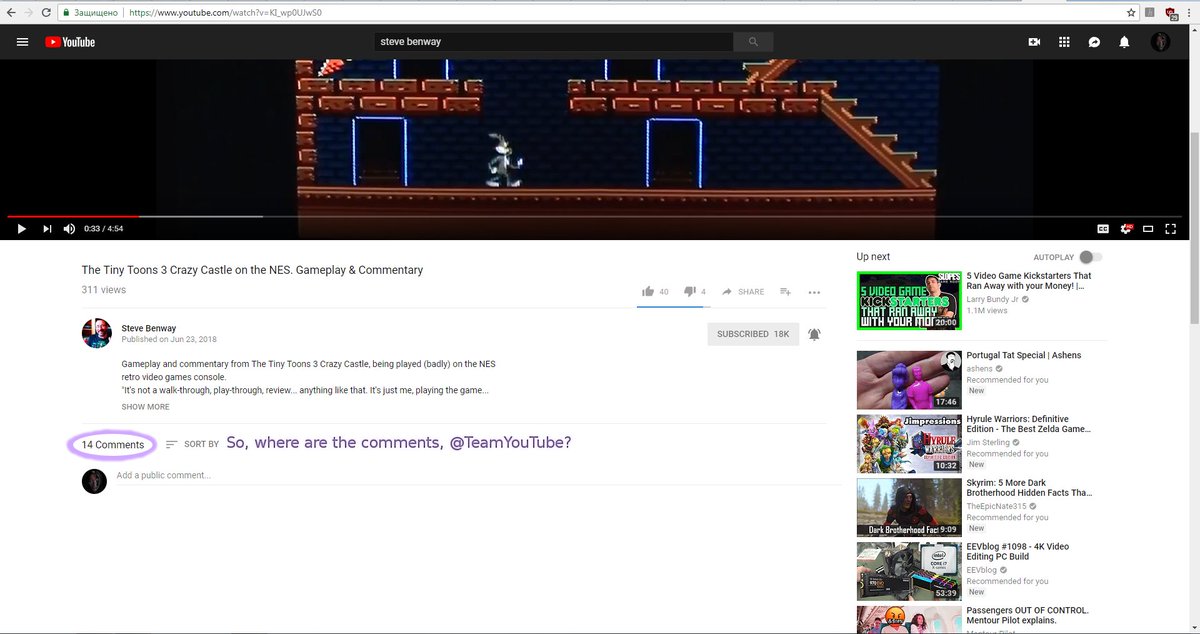
Task: Open Portugal Tat Special title link
Action: (1024, 355)
